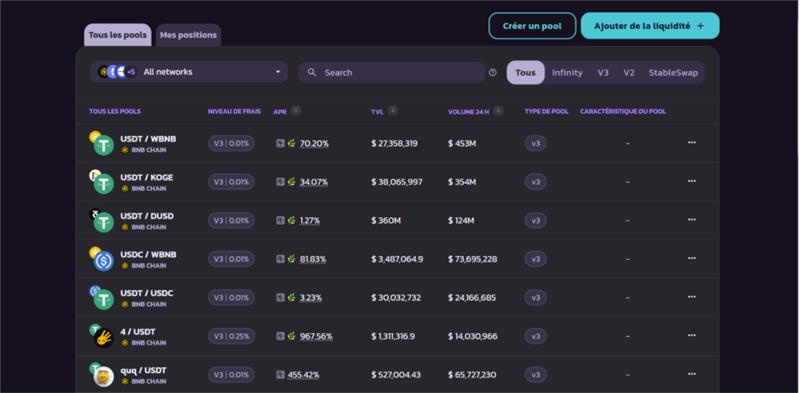
Task: Open APR details 81.83%
Action: (x=313, y=259)
